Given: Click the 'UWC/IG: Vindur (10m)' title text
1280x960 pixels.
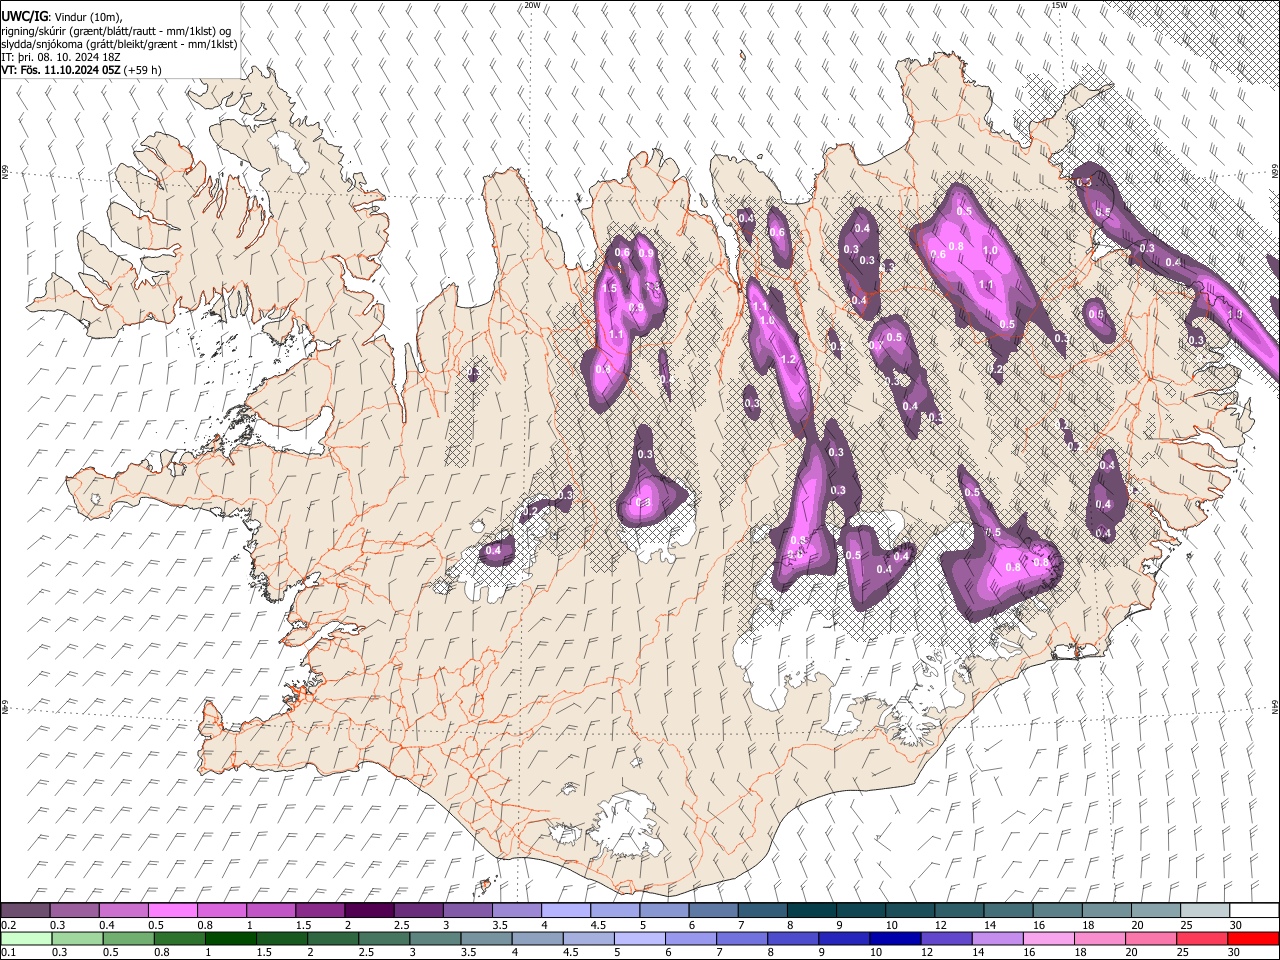Looking at the screenshot, I should [x=62, y=15].
